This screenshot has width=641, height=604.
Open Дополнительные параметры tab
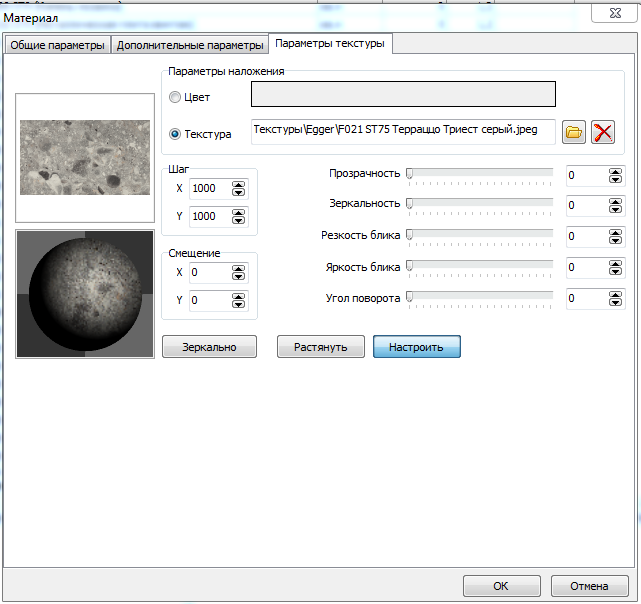(x=190, y=45)
